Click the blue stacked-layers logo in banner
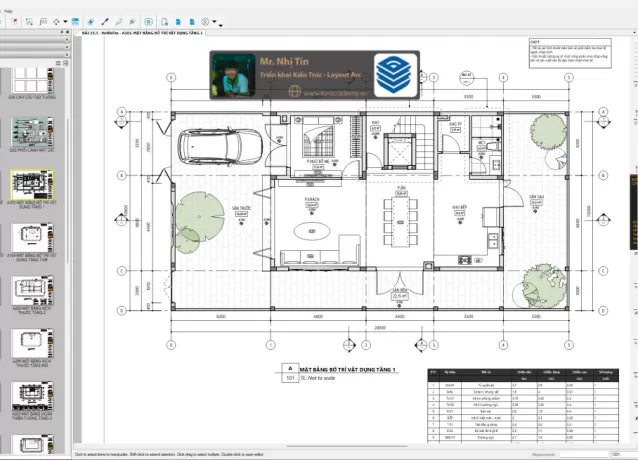This screenshot has width=638, height=460. (395, 75)
